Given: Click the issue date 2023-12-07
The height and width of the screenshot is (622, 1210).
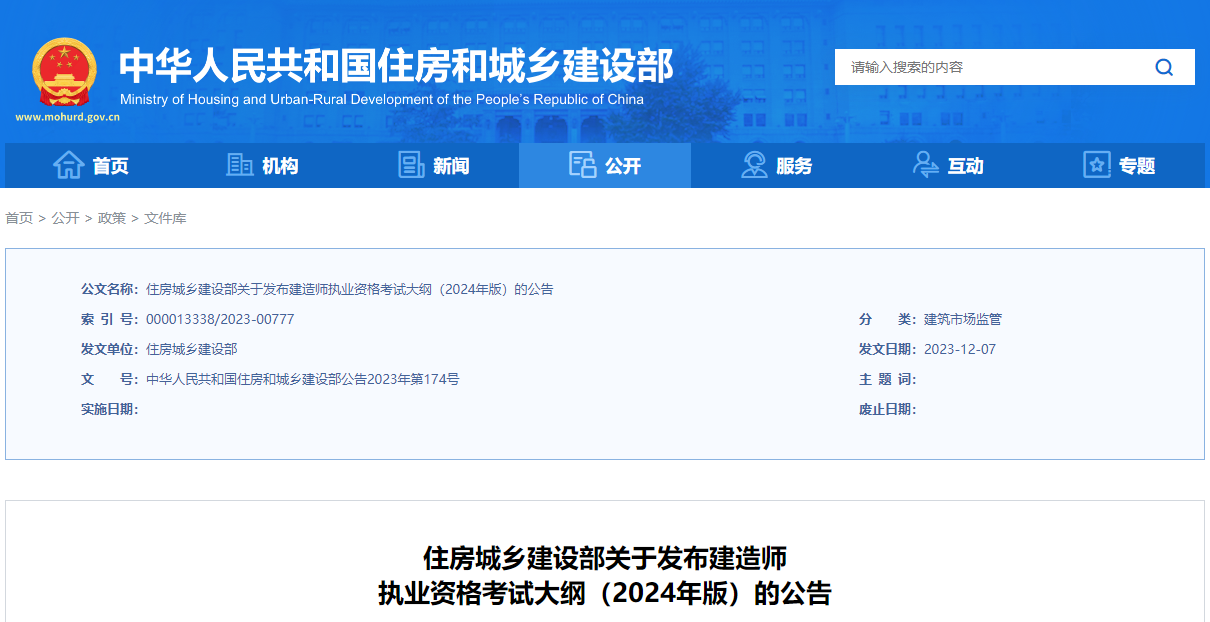Looking at the screenshot, I should coord(960,350).
